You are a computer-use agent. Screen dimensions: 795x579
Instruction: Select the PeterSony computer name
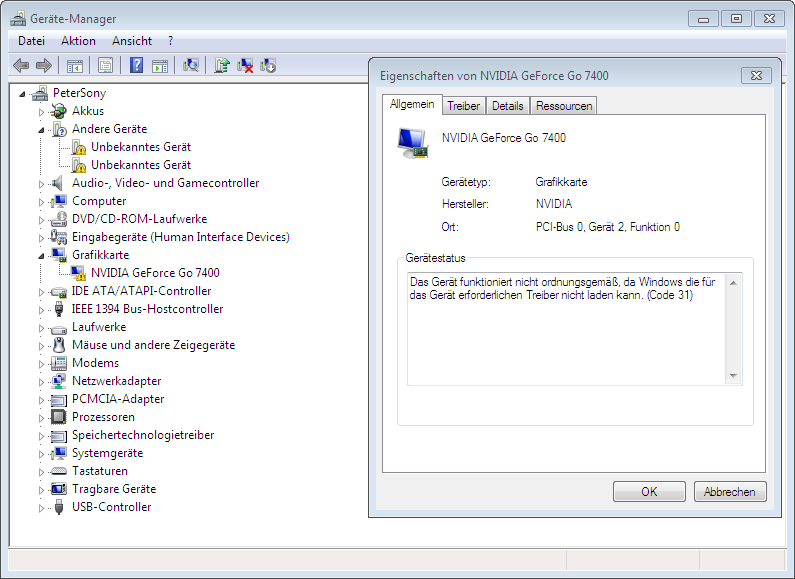click(79, 93)
